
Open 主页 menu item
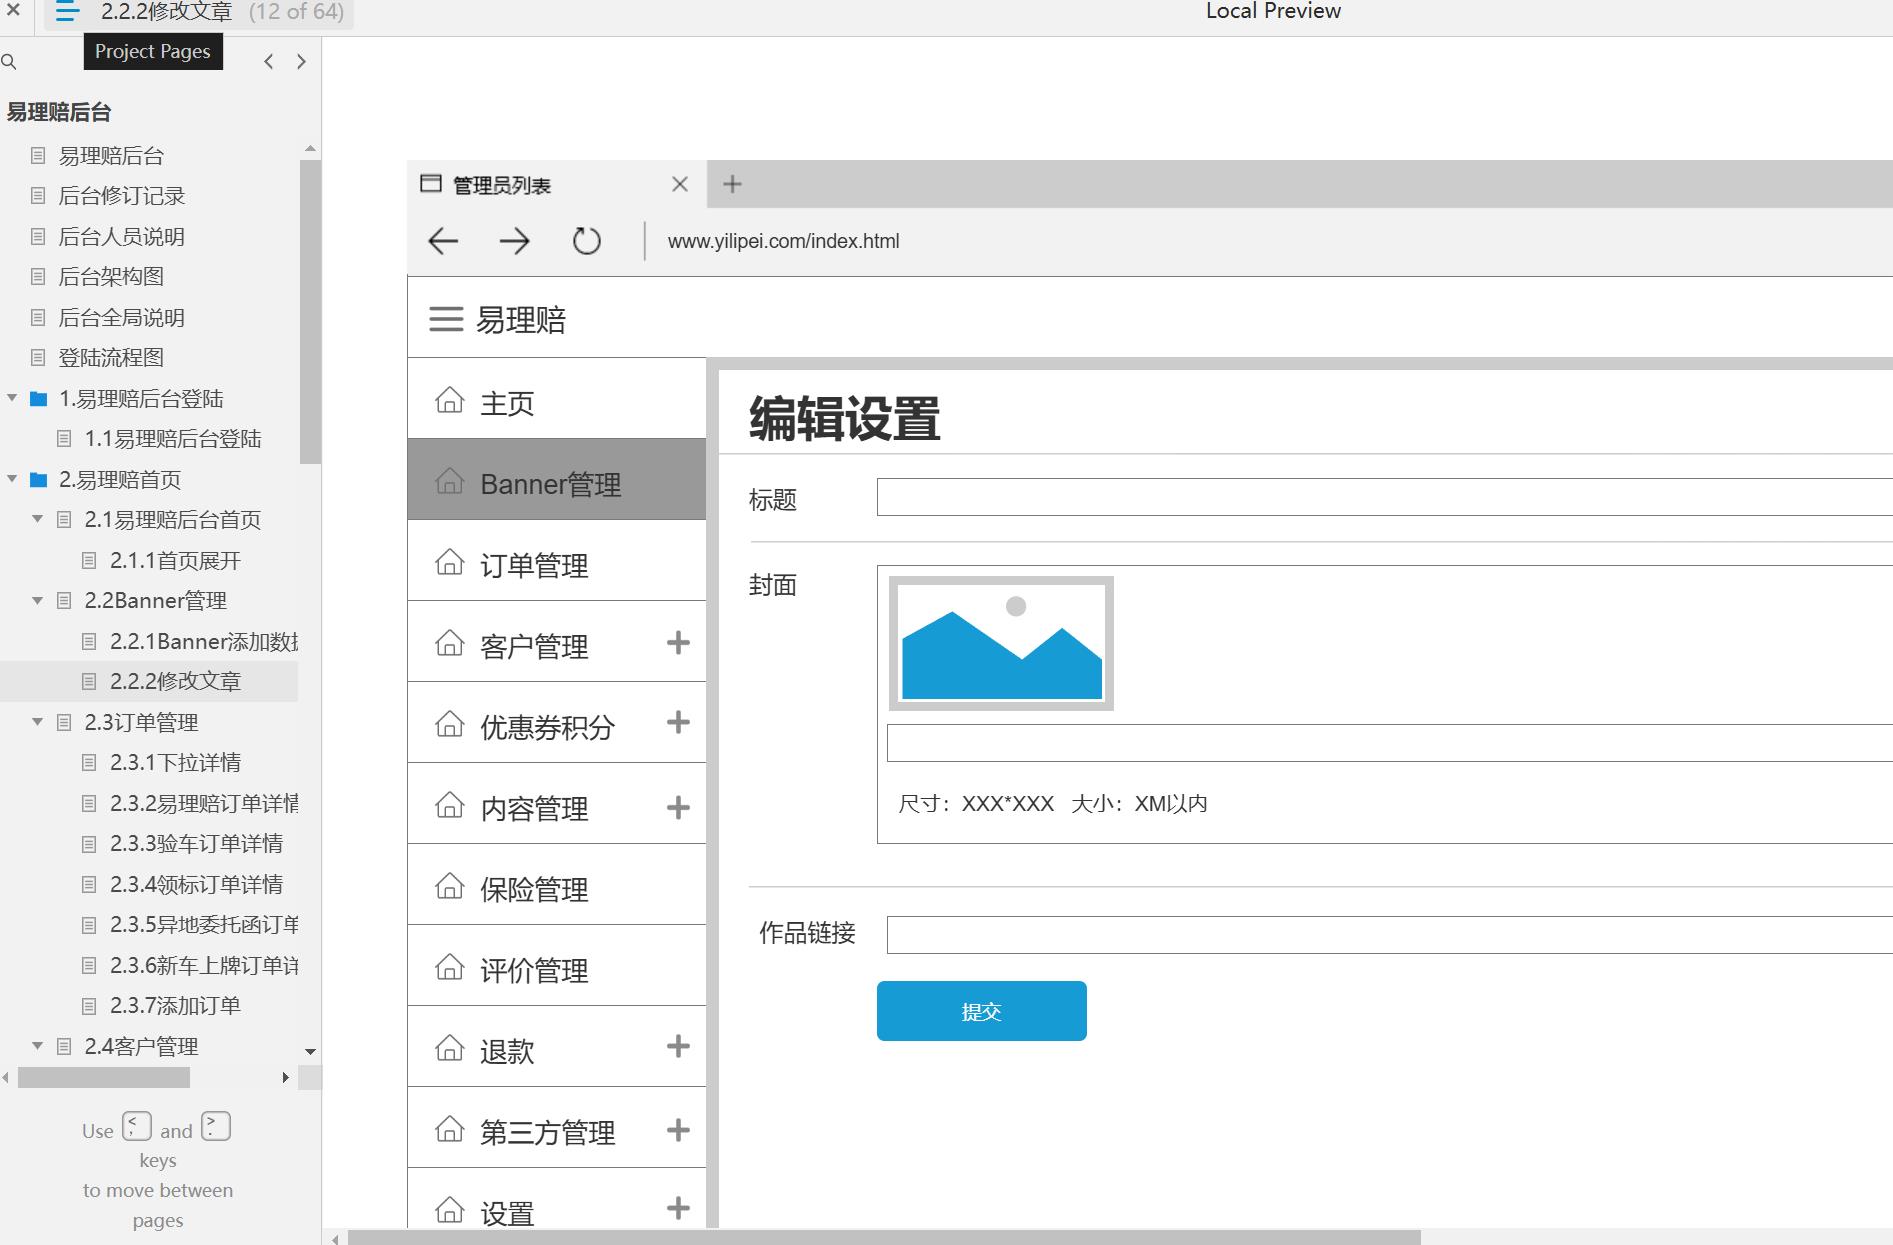tap(557, 398)
